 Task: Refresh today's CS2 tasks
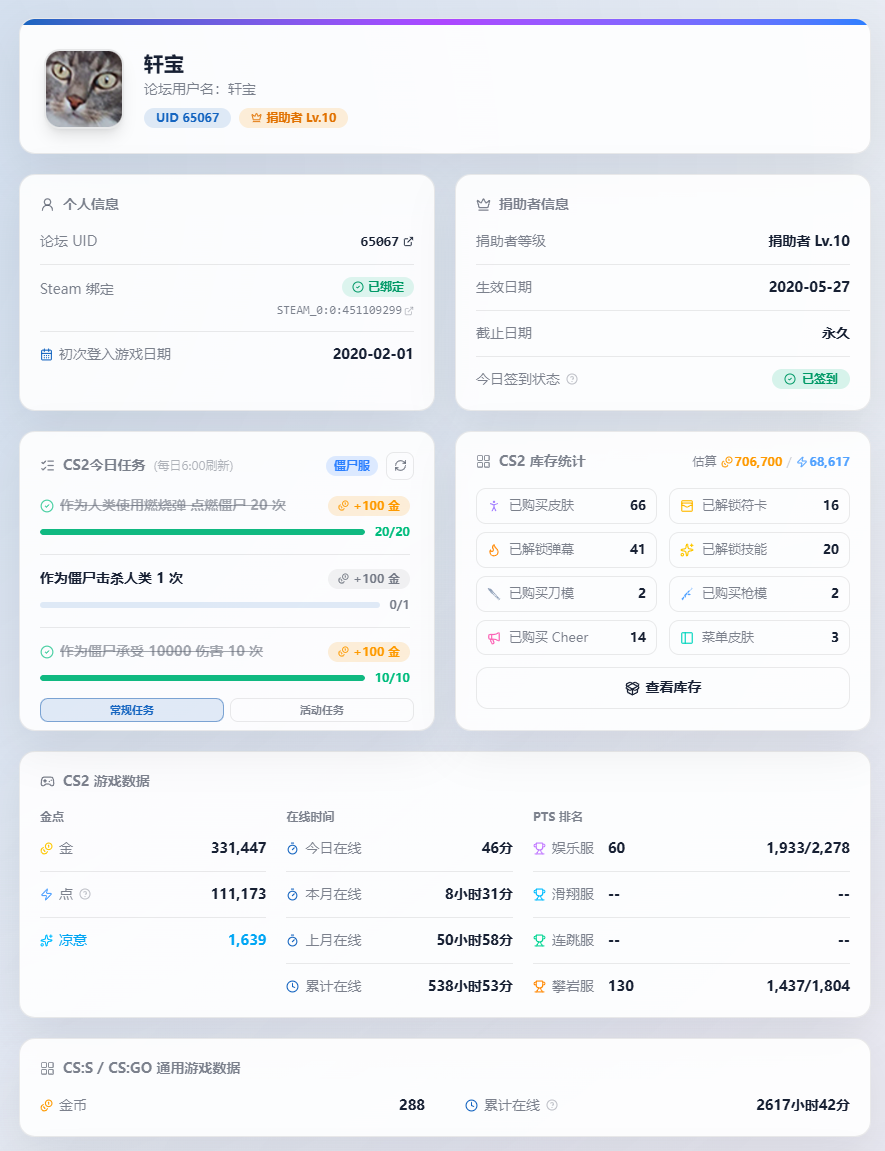400,465
